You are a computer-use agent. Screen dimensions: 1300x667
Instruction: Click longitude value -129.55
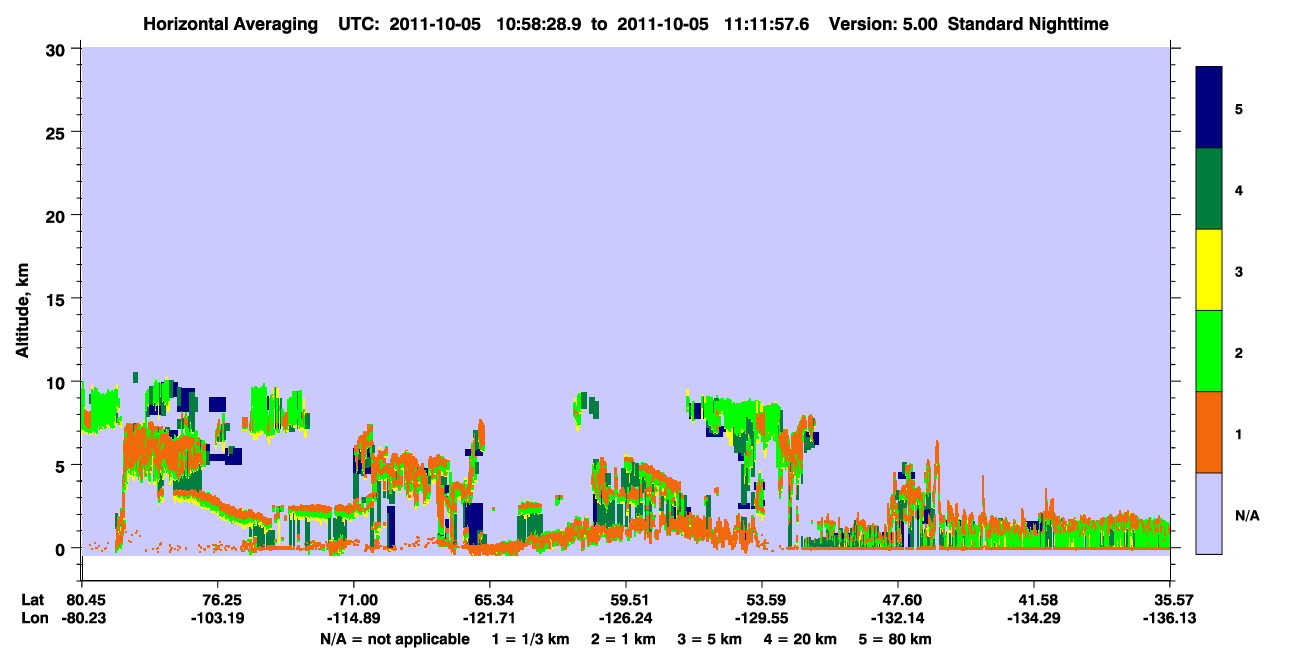coord(762,618)
